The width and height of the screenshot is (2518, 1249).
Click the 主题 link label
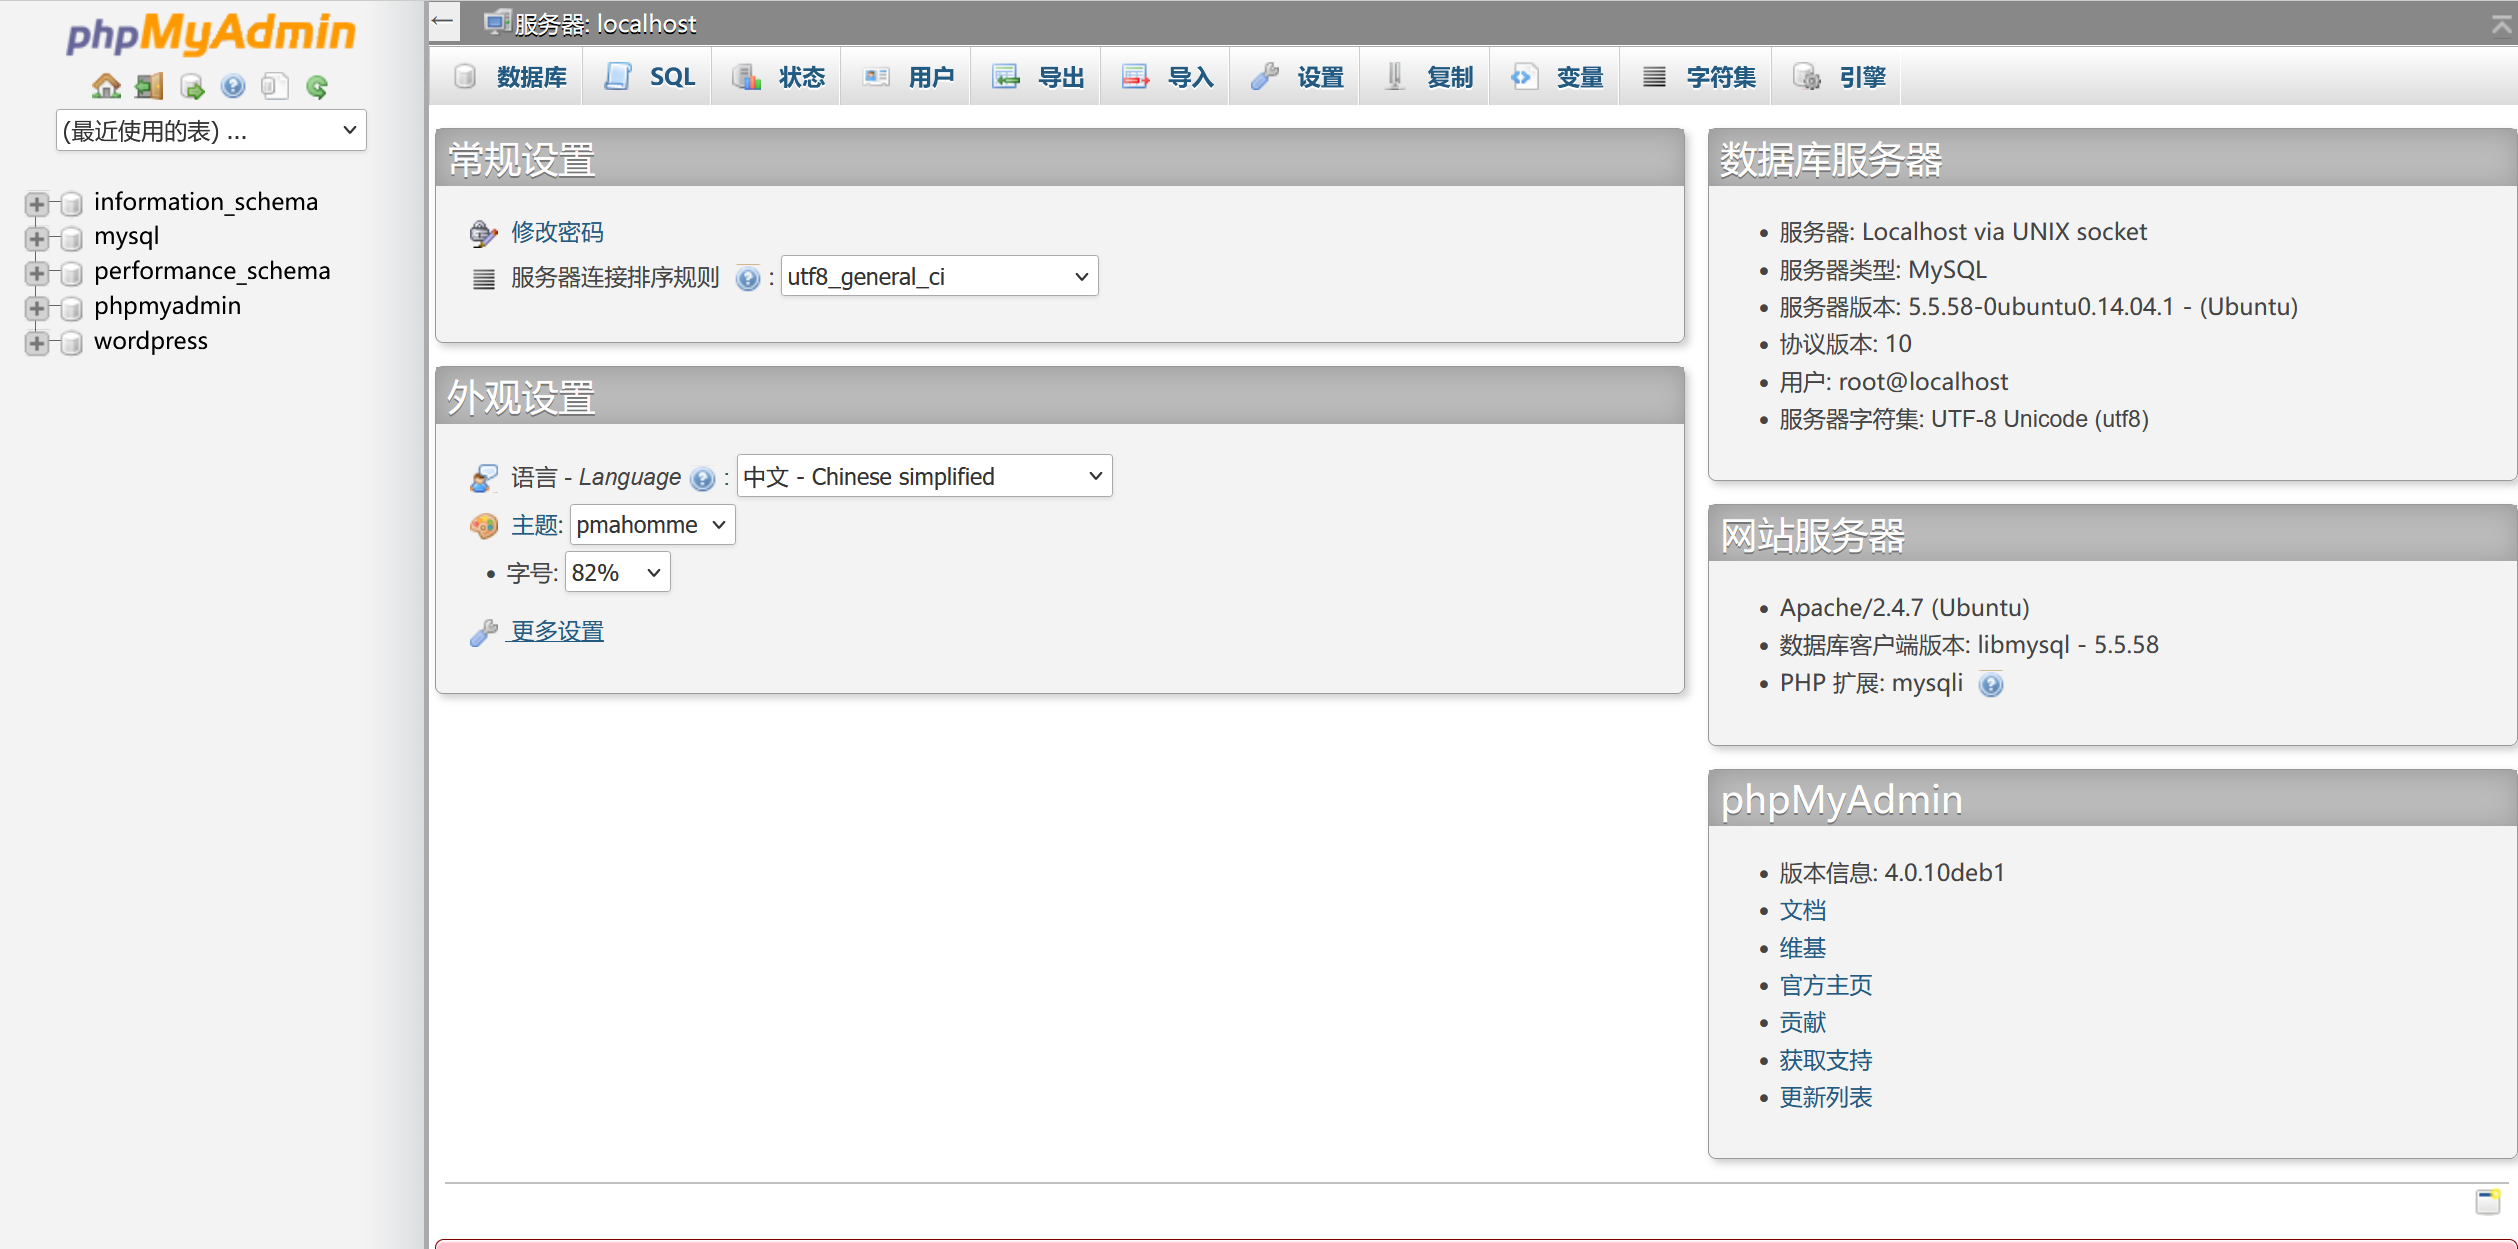pyautogui.click(x=537, y=525)
